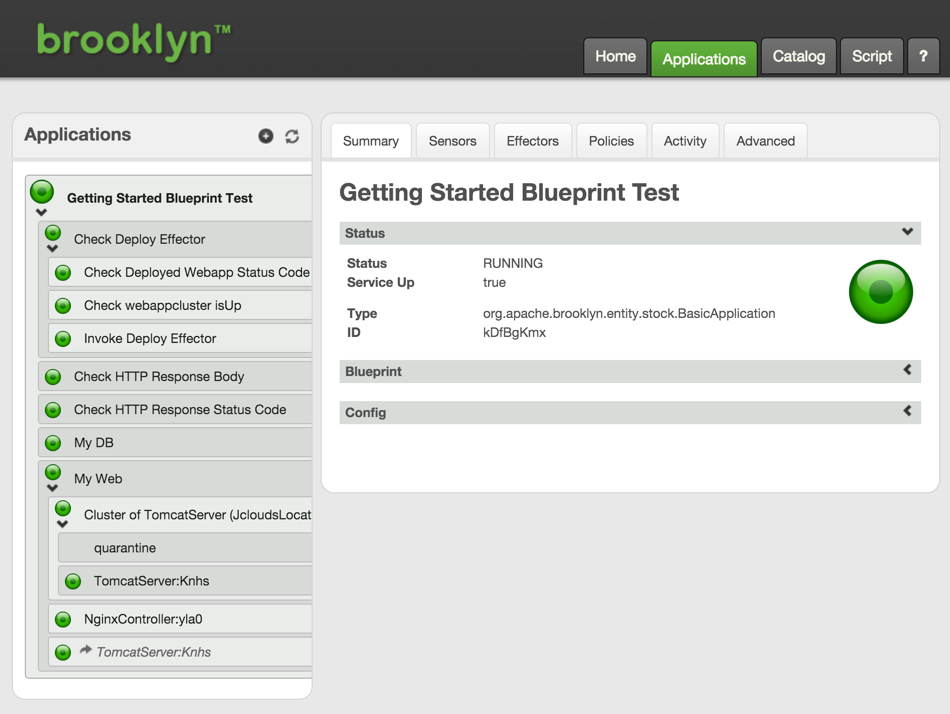Image resolution: width=950 pixels, height=714 pixels.
Task: Click green icon beside Check HTTP Response Body
Action: [53, 377]
